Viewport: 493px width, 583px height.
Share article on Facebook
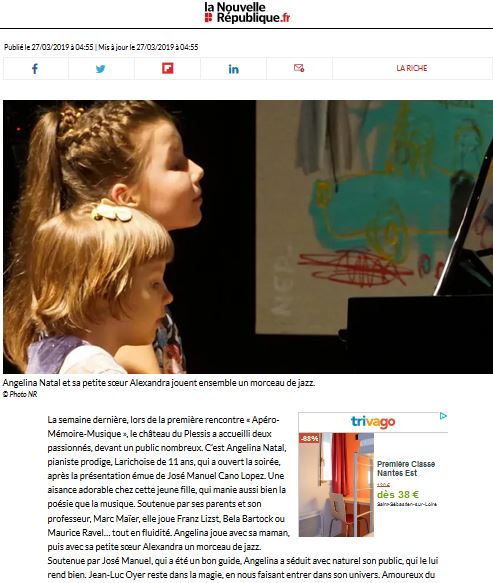(x=35, y=69)
